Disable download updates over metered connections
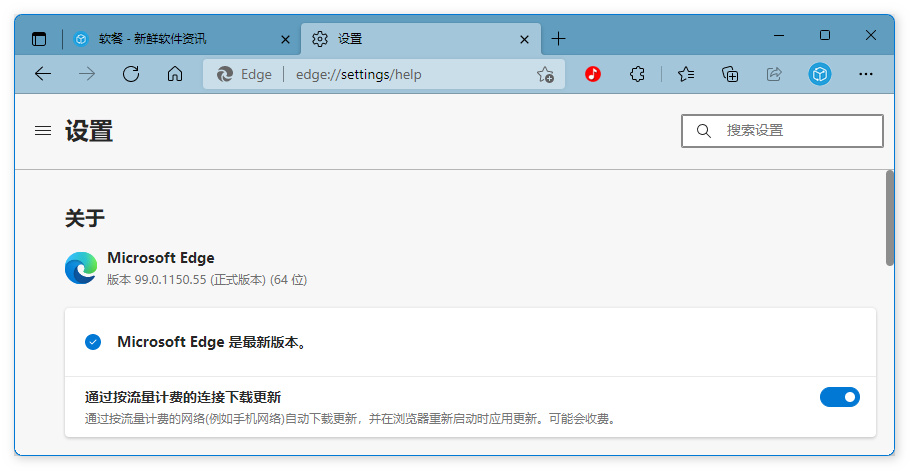This screenshot has height=471, width=910. pos(839,397)
